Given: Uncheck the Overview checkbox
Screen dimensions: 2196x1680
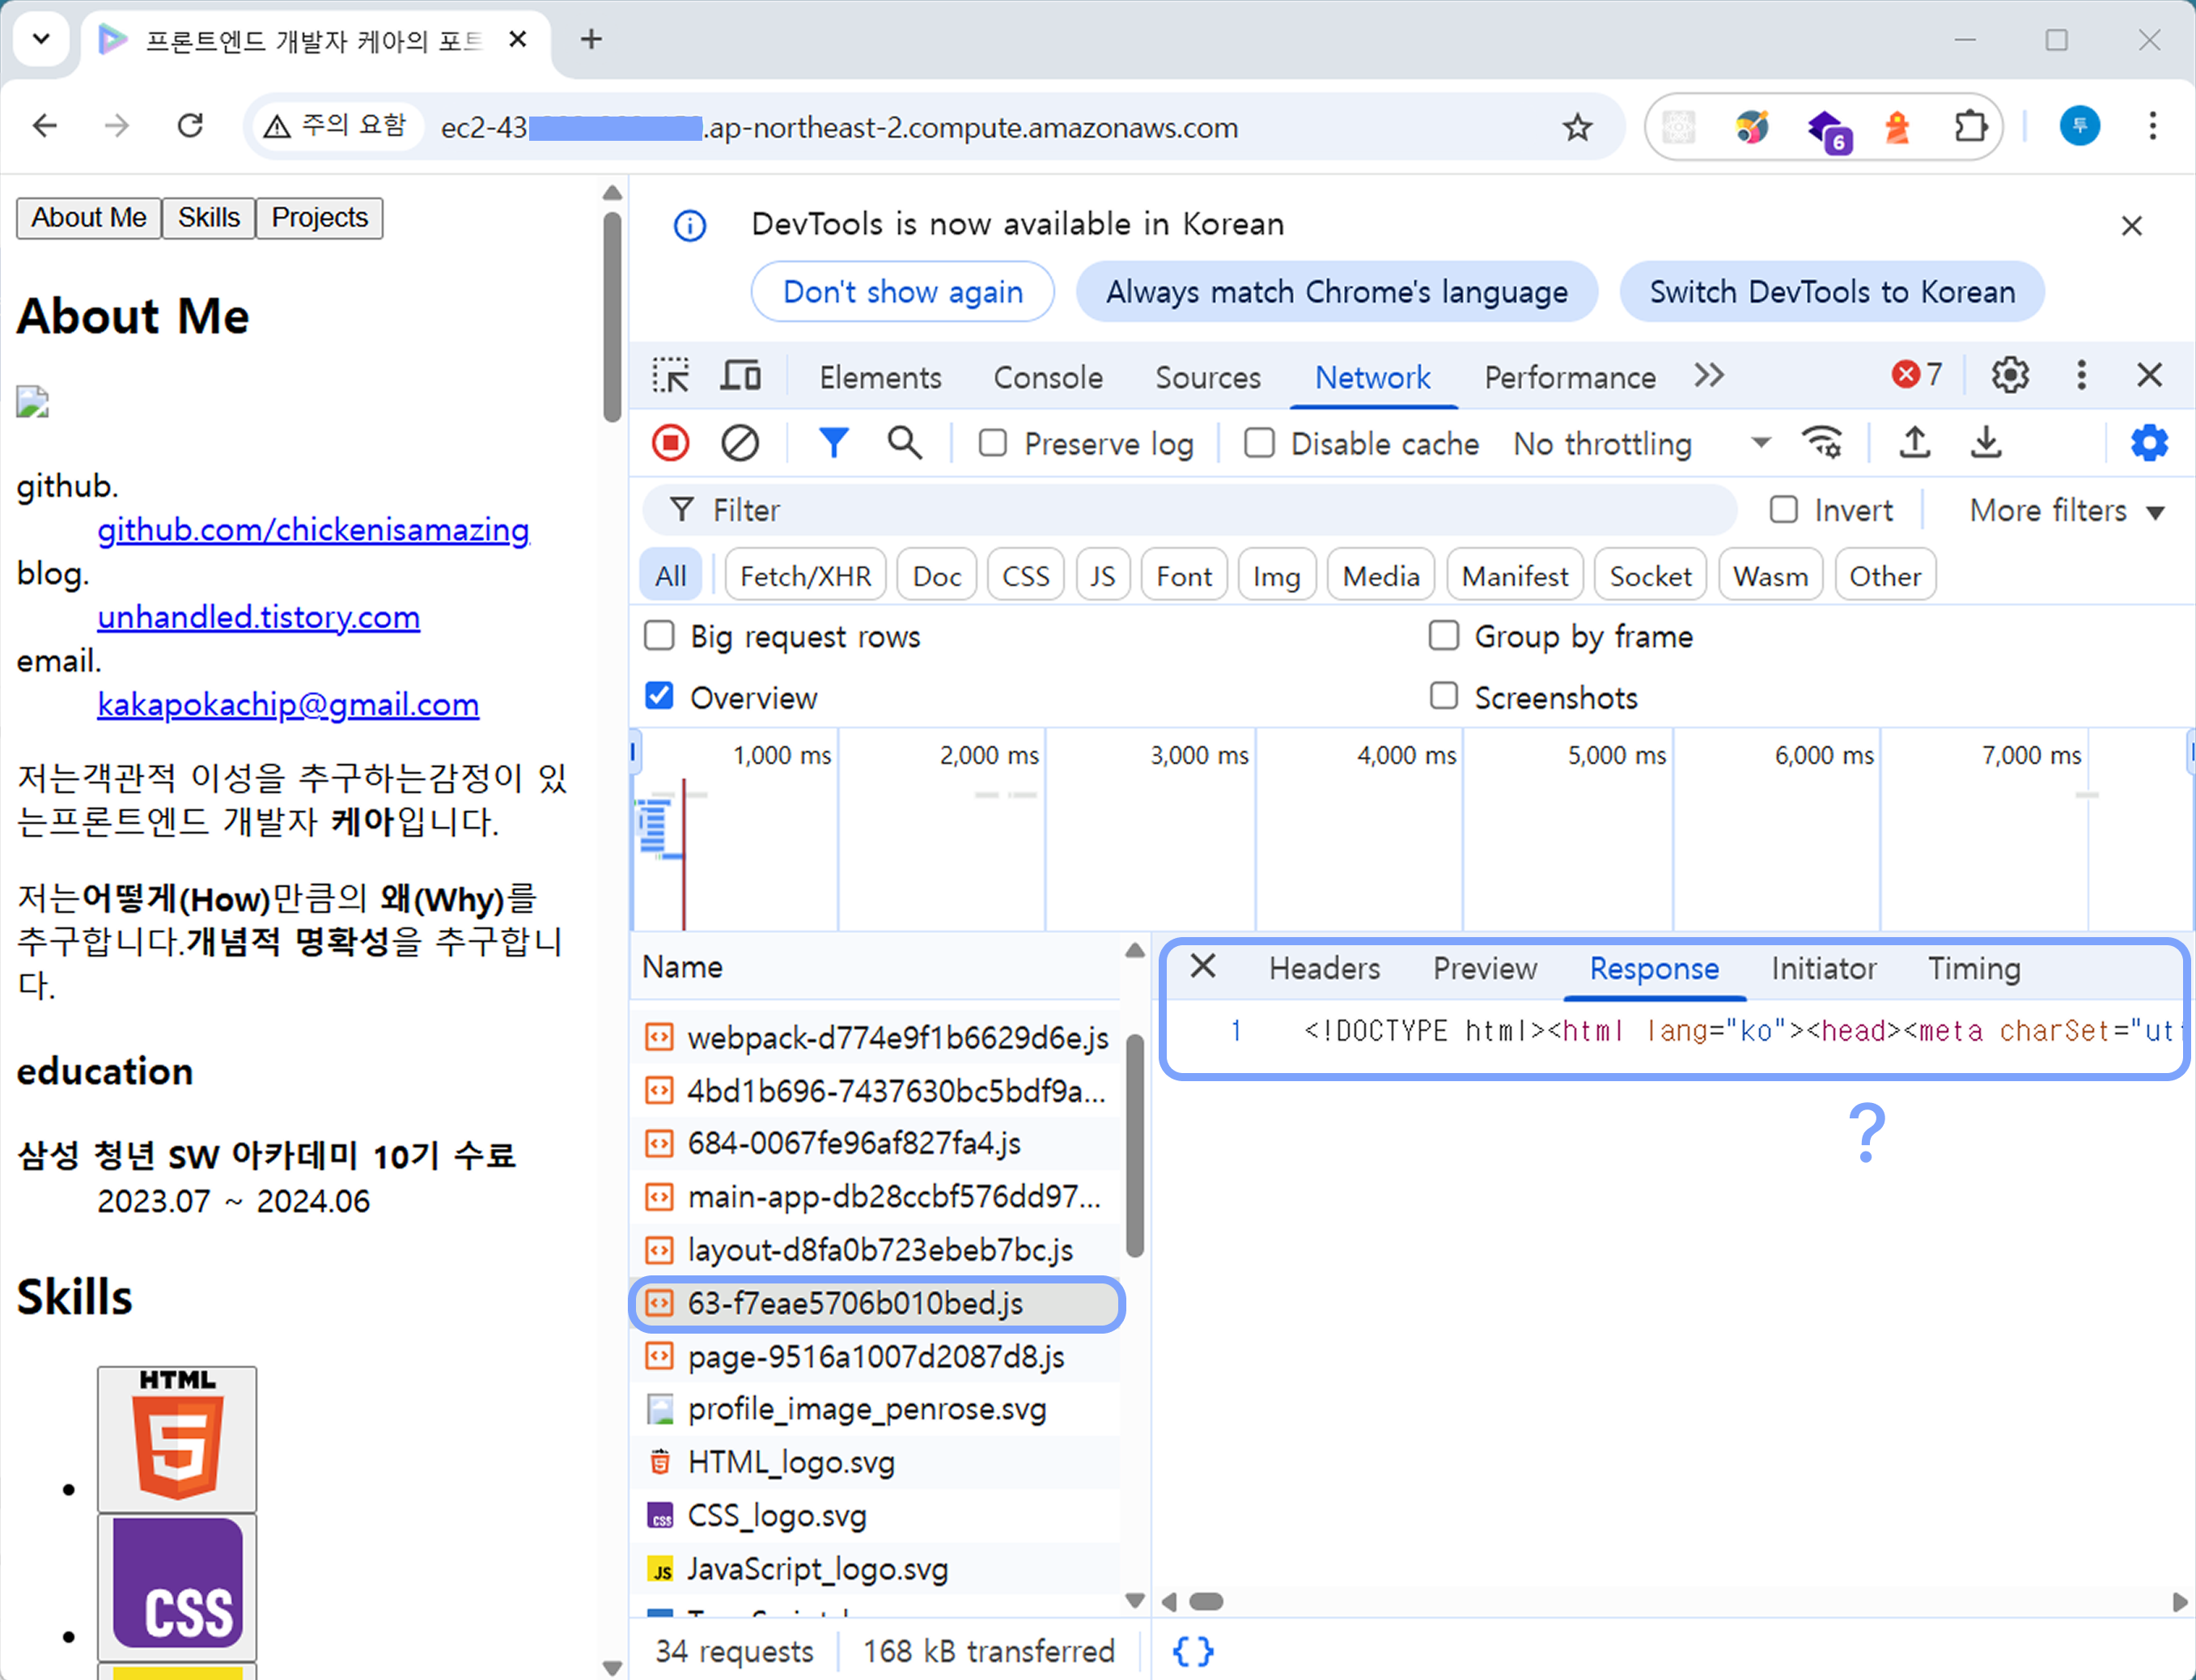Looking at the screenshot, I should tap(659, 697).
